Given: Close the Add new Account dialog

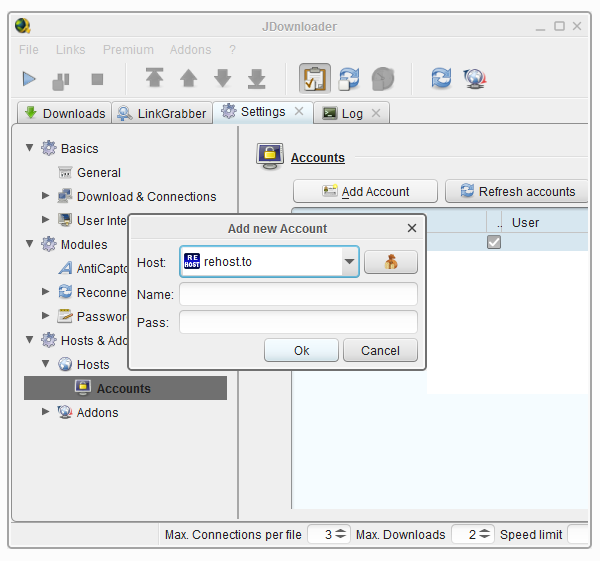Looking at the screenshot, I should pos(412,228).
